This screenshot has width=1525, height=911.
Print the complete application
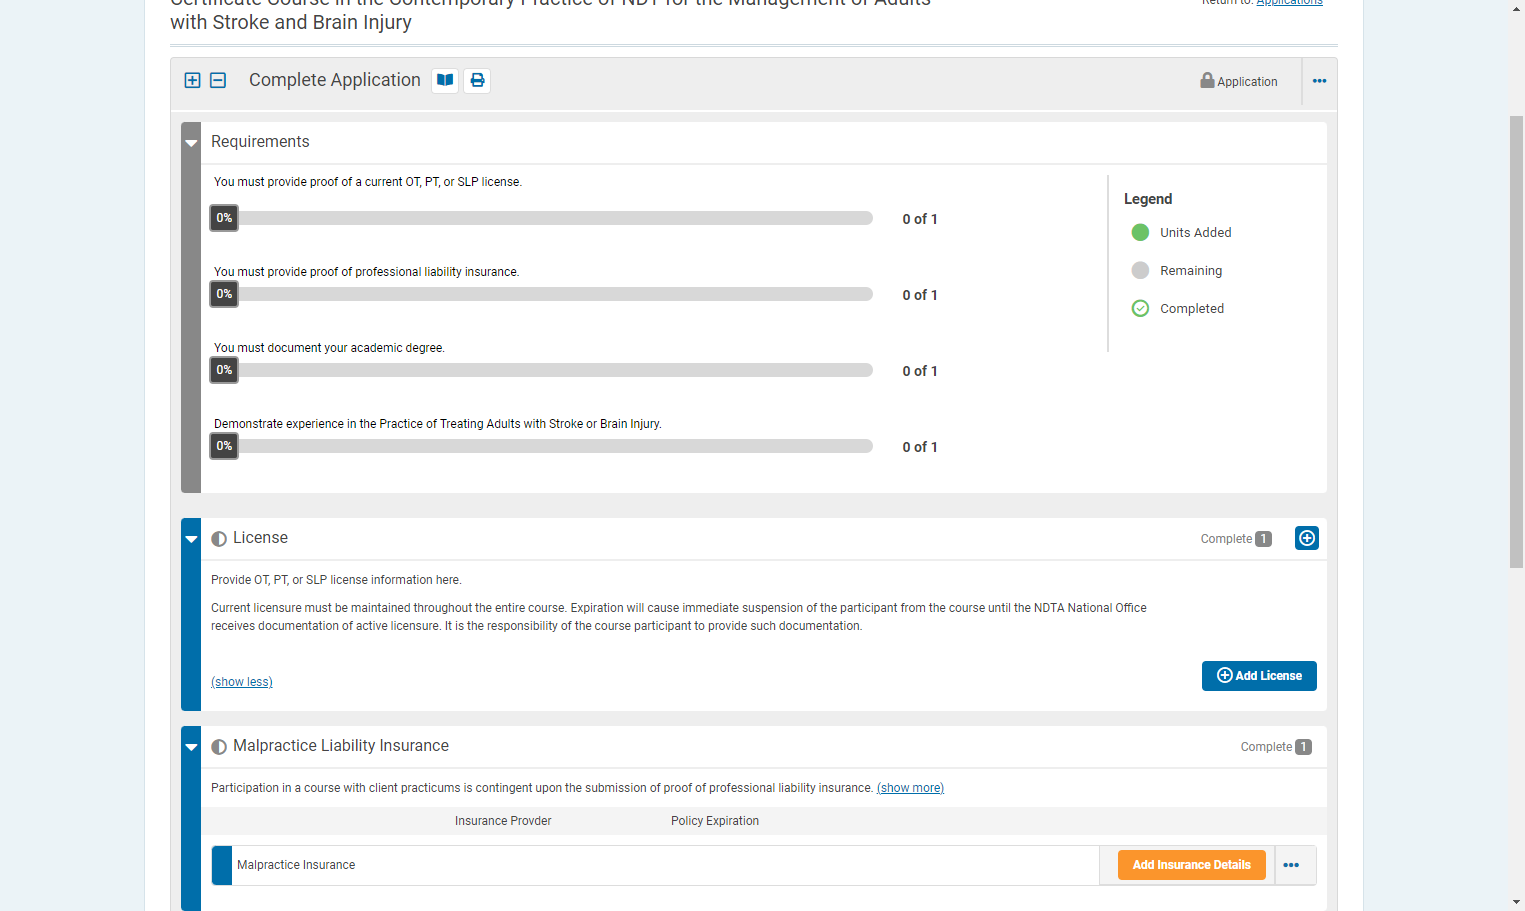pyautogui.click(x=477, y=80)
